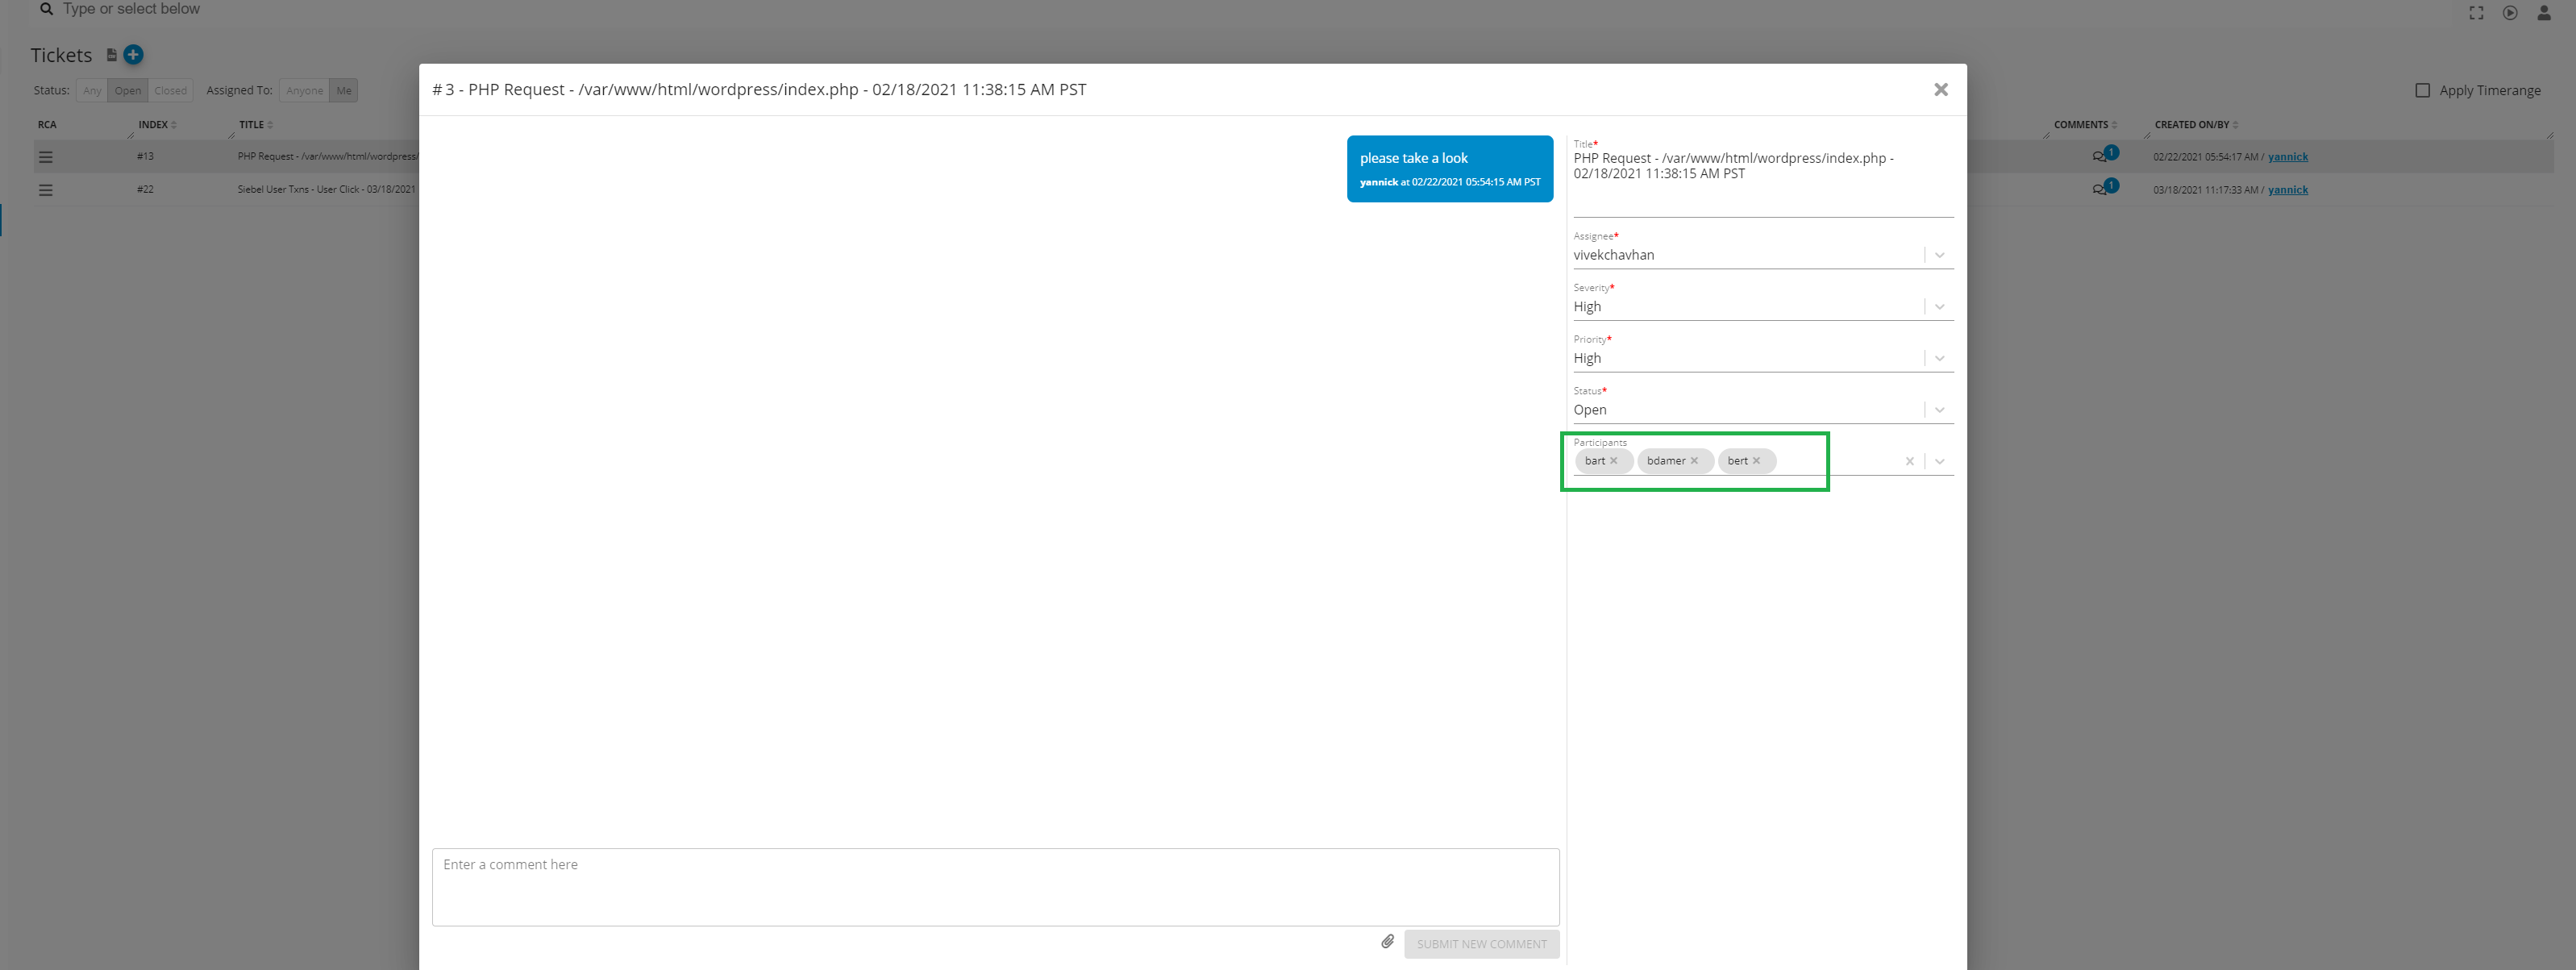Image resolution: width=2576 pixels, height=970 pixels.
Task: Expand the Assignee dropdown
Action: coord(1939,255)
